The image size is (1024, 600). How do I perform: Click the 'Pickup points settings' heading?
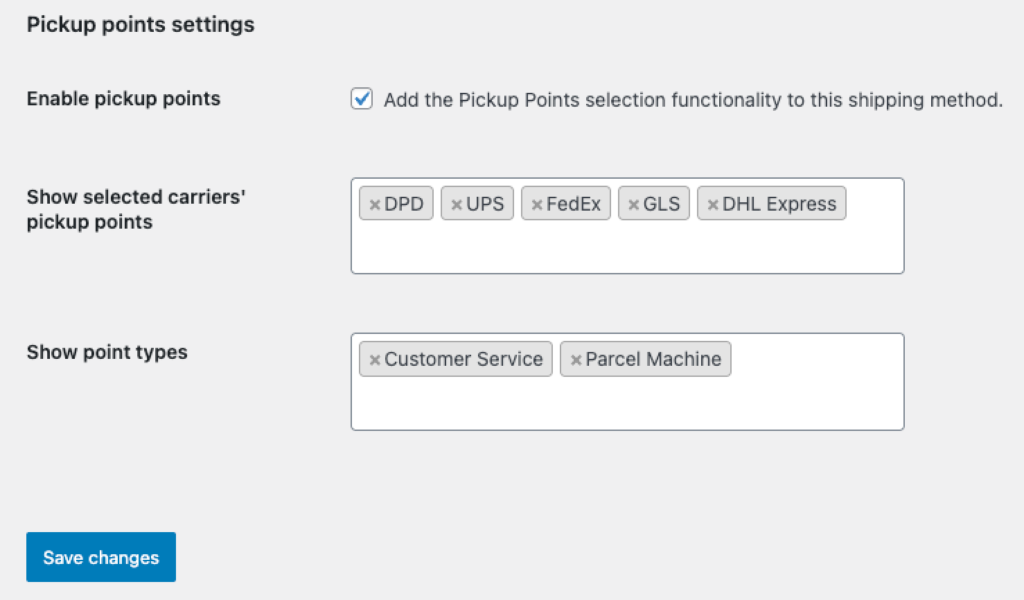tap(140, 24)
